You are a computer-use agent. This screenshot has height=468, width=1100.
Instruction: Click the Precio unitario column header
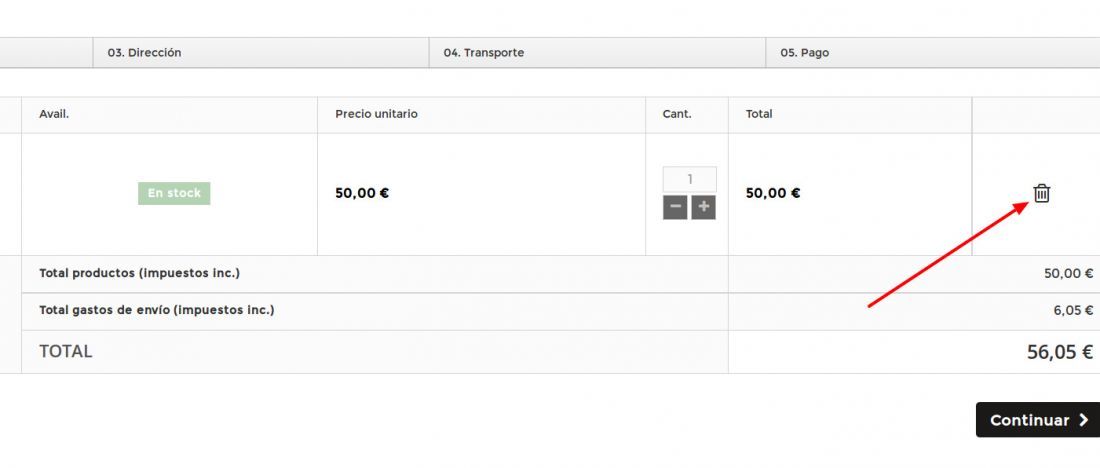pyautogui.click(x=376, y=114)
